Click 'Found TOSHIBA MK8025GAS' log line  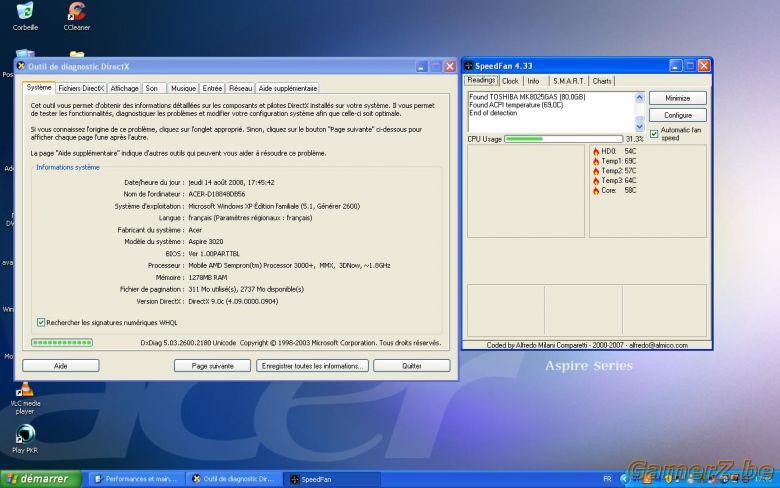pyautogui.click(x=527, y=97)
